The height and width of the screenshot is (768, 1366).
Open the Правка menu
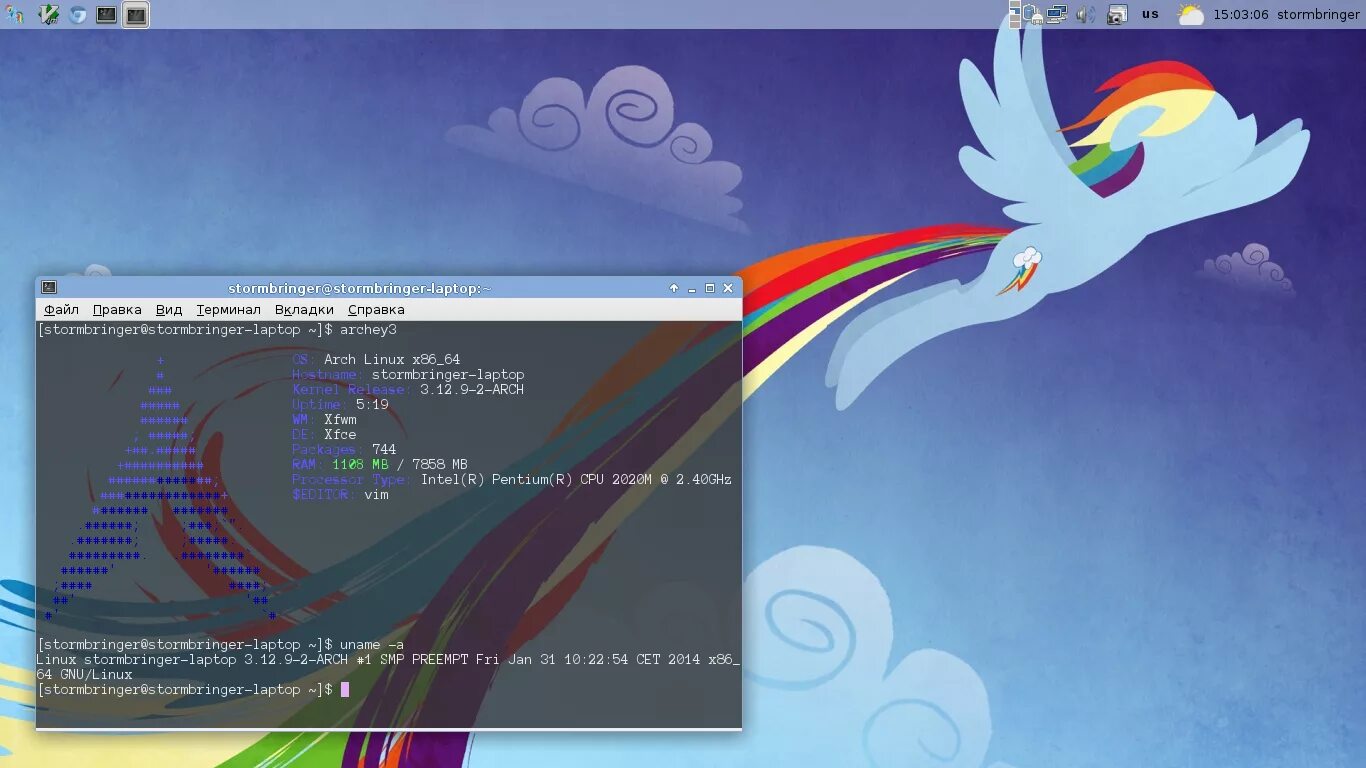click(x=117, y=310)
